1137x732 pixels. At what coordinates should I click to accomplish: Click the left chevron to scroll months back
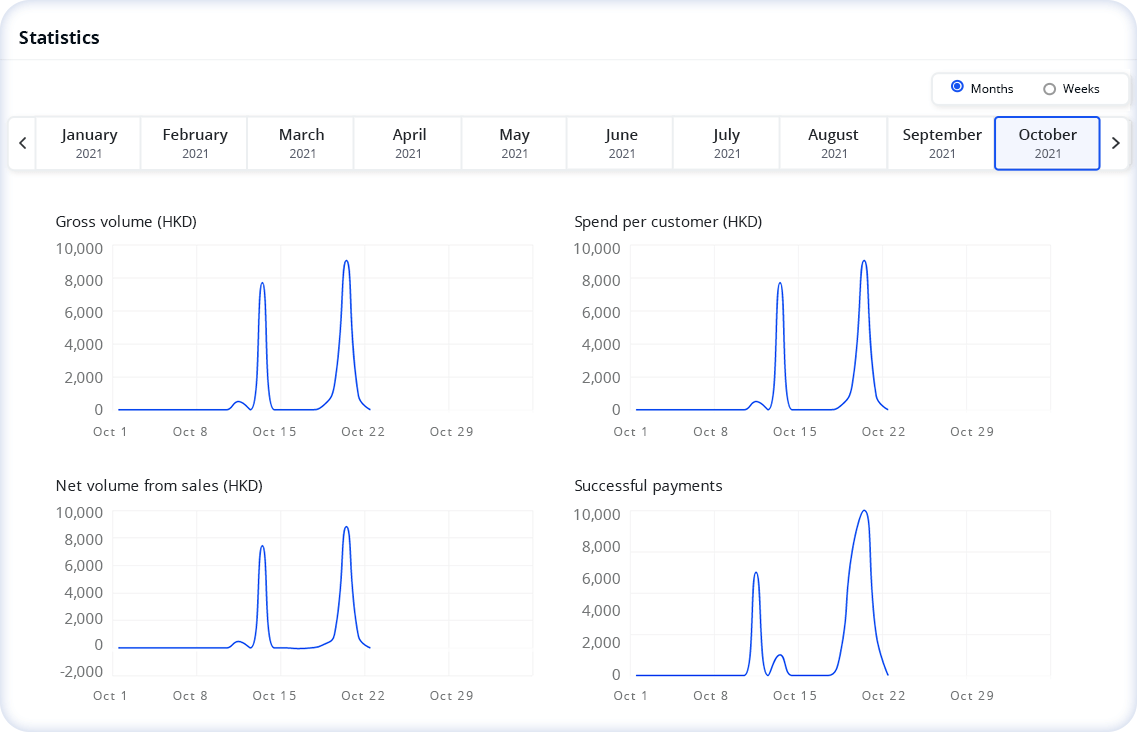tap(22, 142)
